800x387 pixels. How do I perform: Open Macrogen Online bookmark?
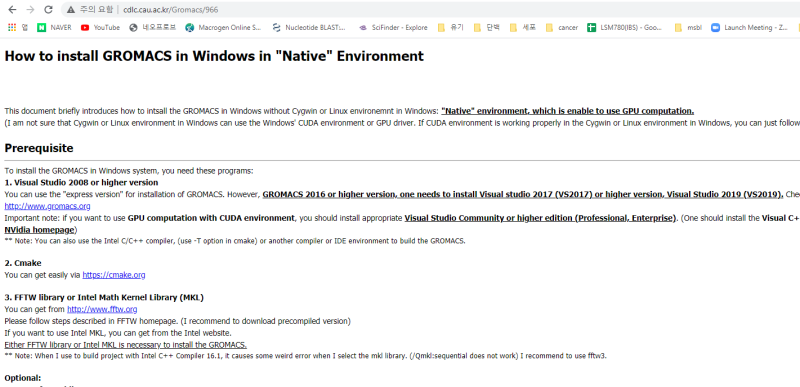(x=223, y=28)
